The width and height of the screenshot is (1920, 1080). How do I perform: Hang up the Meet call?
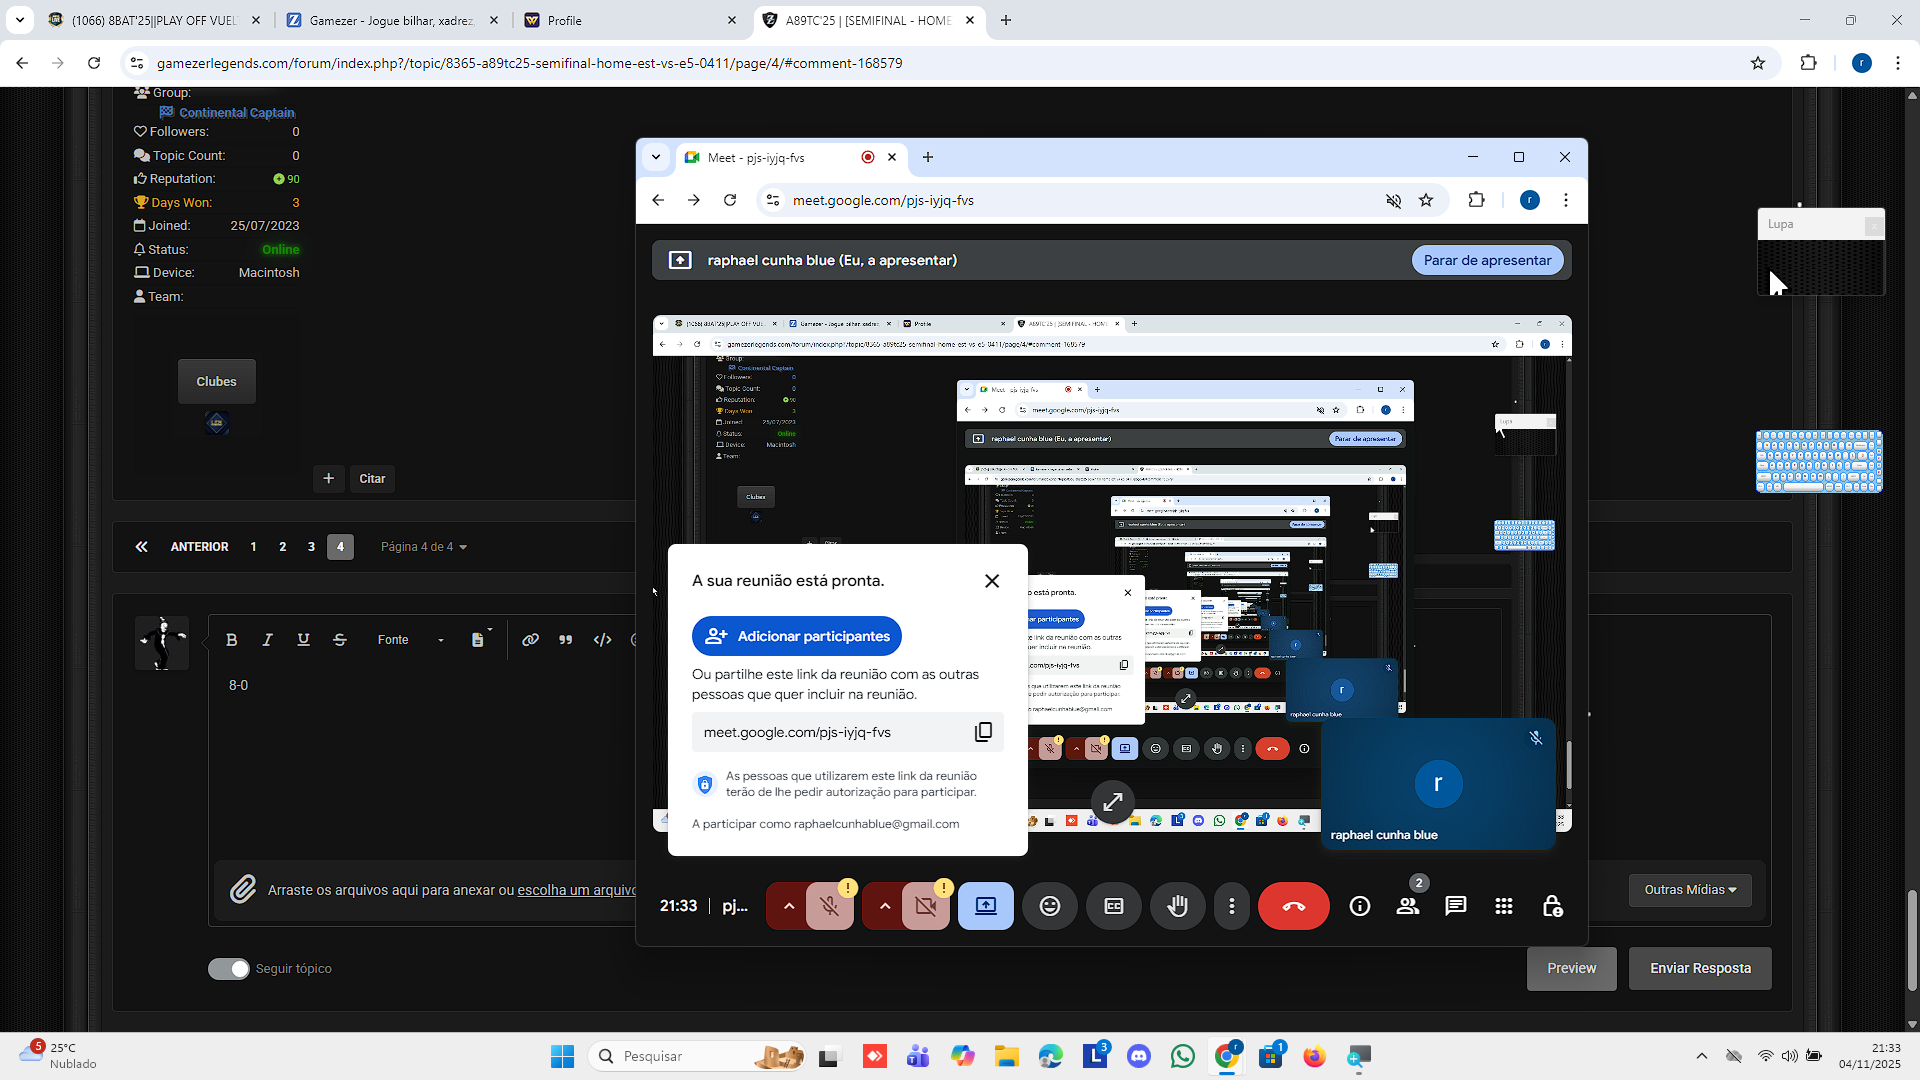click(x=1293, y=906)
